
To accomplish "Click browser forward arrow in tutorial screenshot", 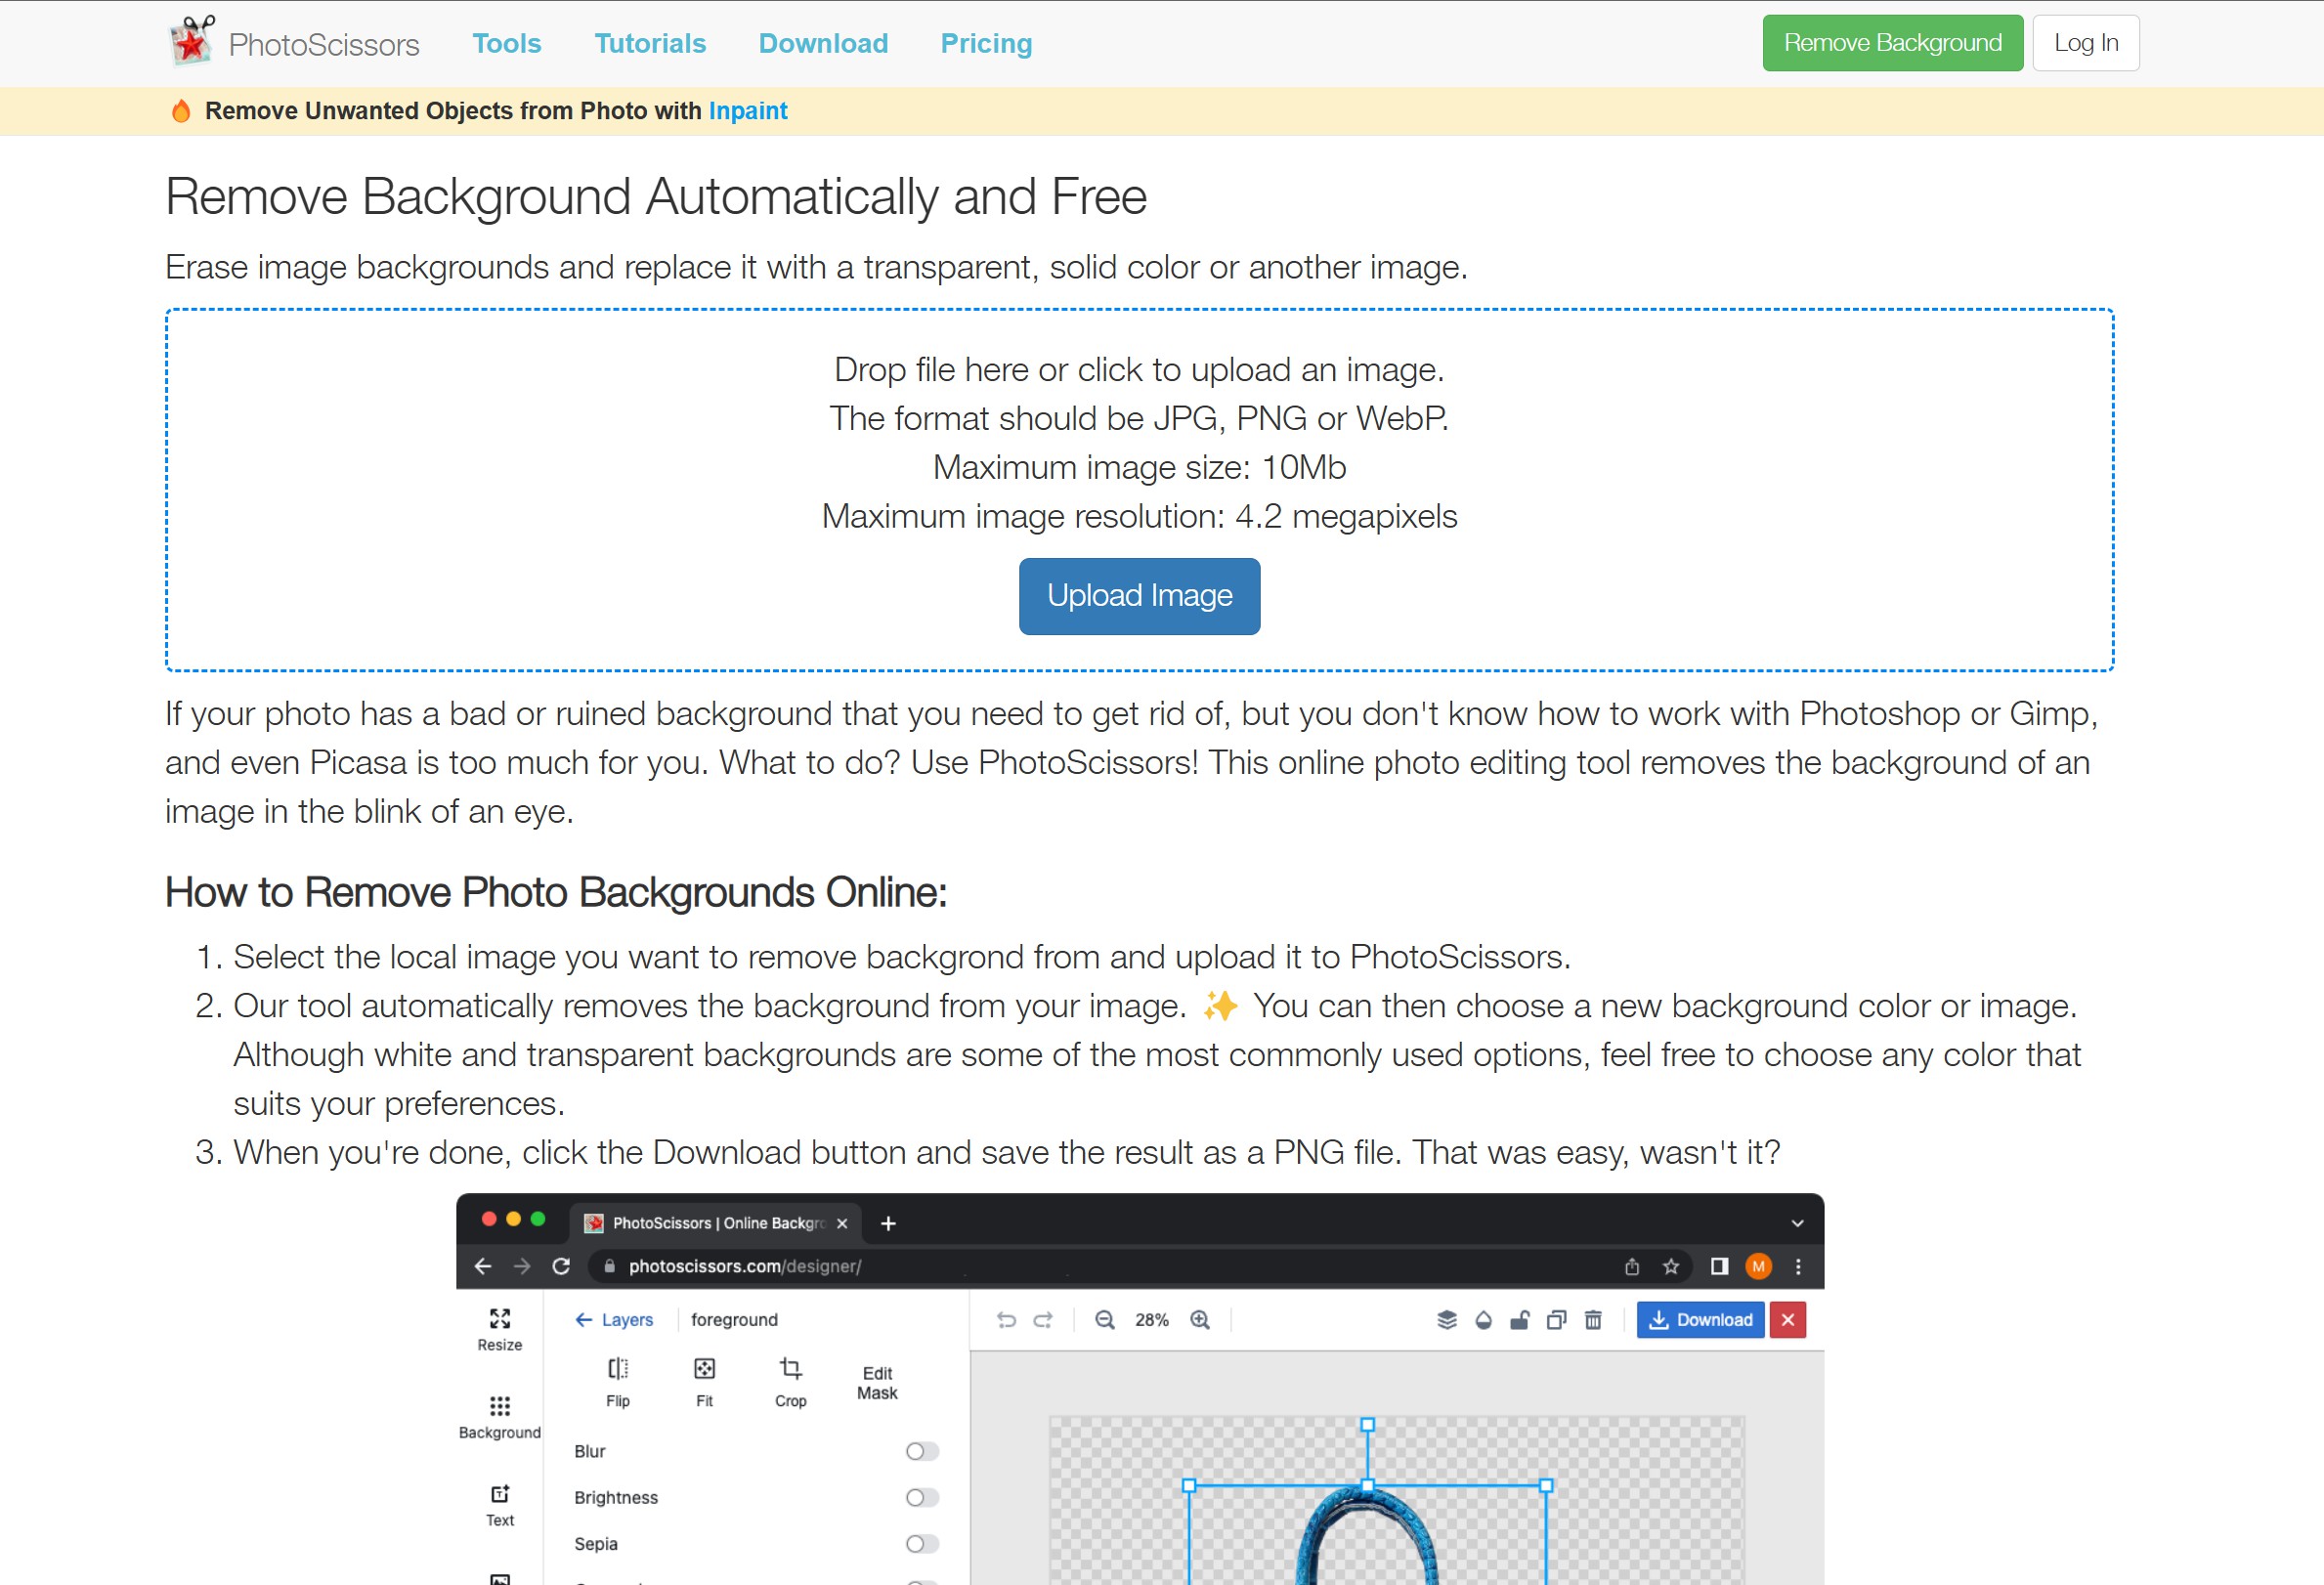I will click(522, 1266).
